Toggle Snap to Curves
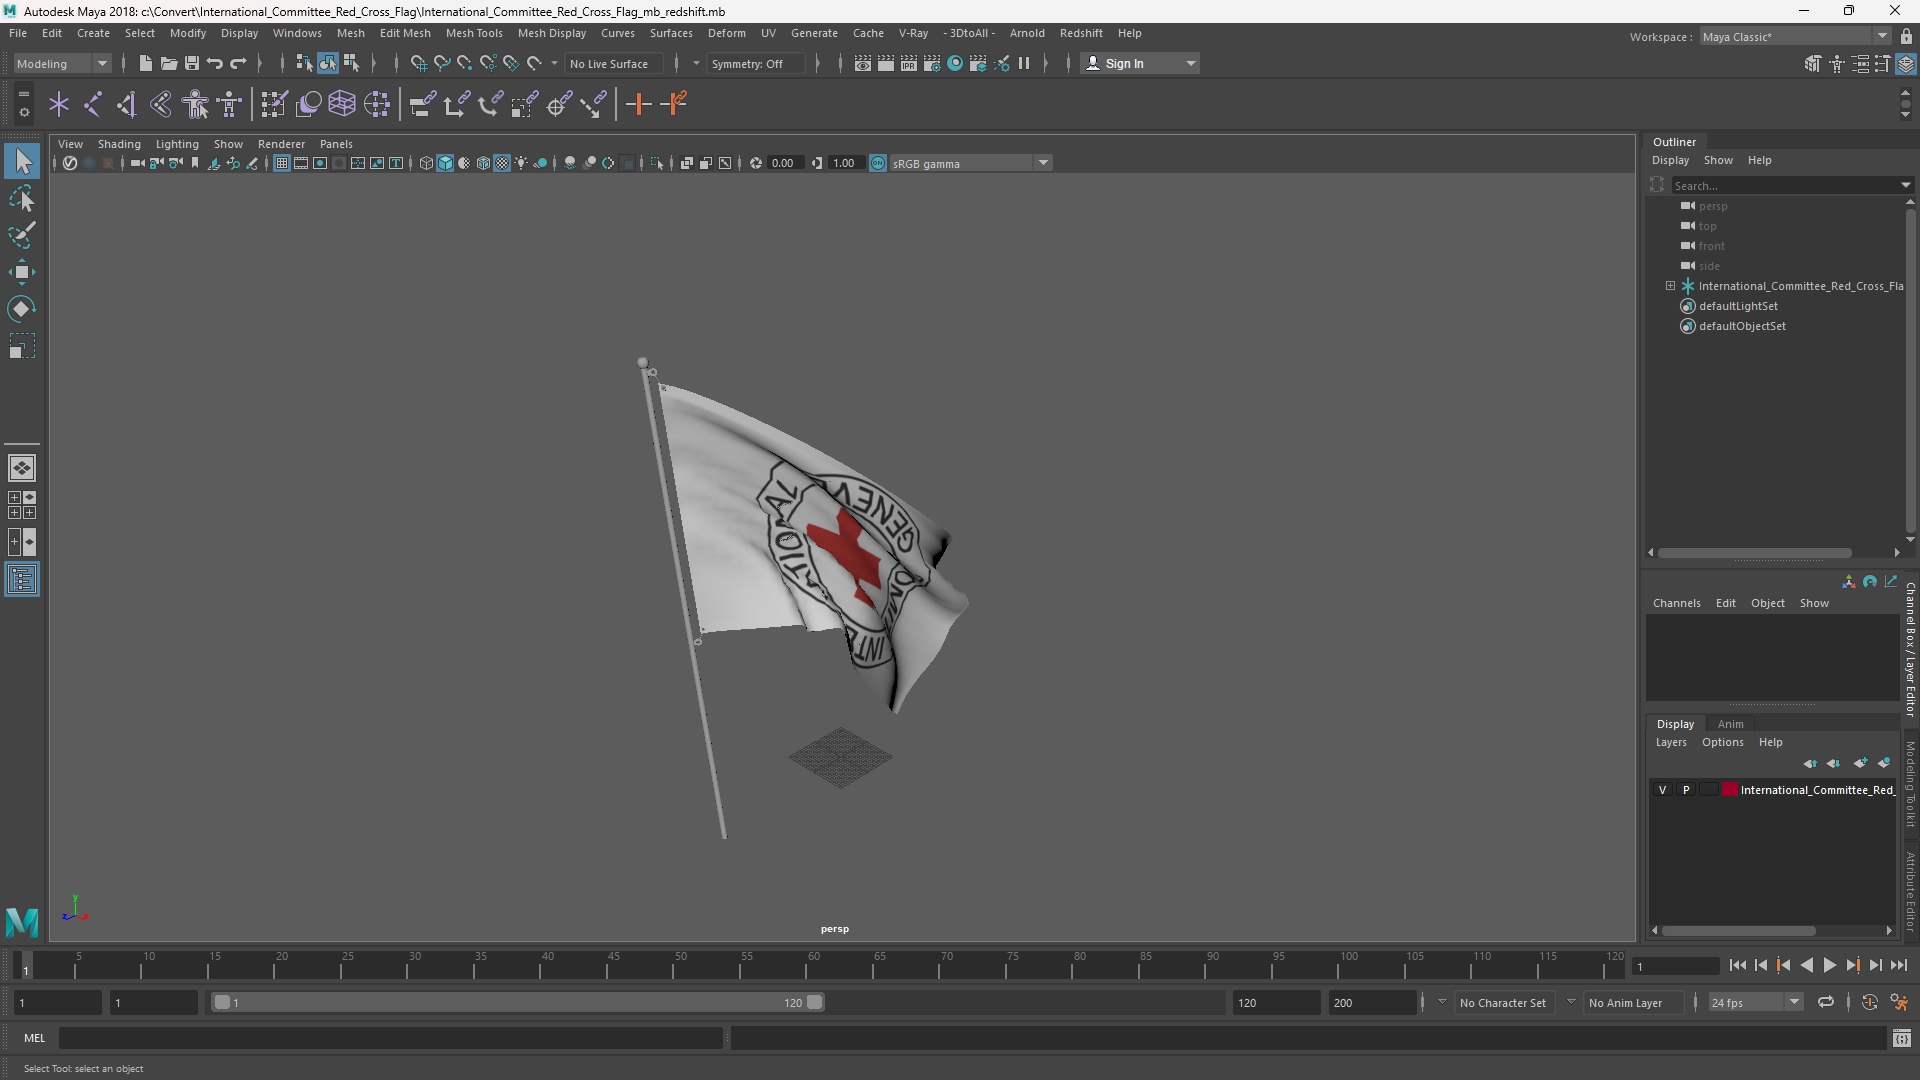Screen dimensions: 1920x1080 (442, 63)
